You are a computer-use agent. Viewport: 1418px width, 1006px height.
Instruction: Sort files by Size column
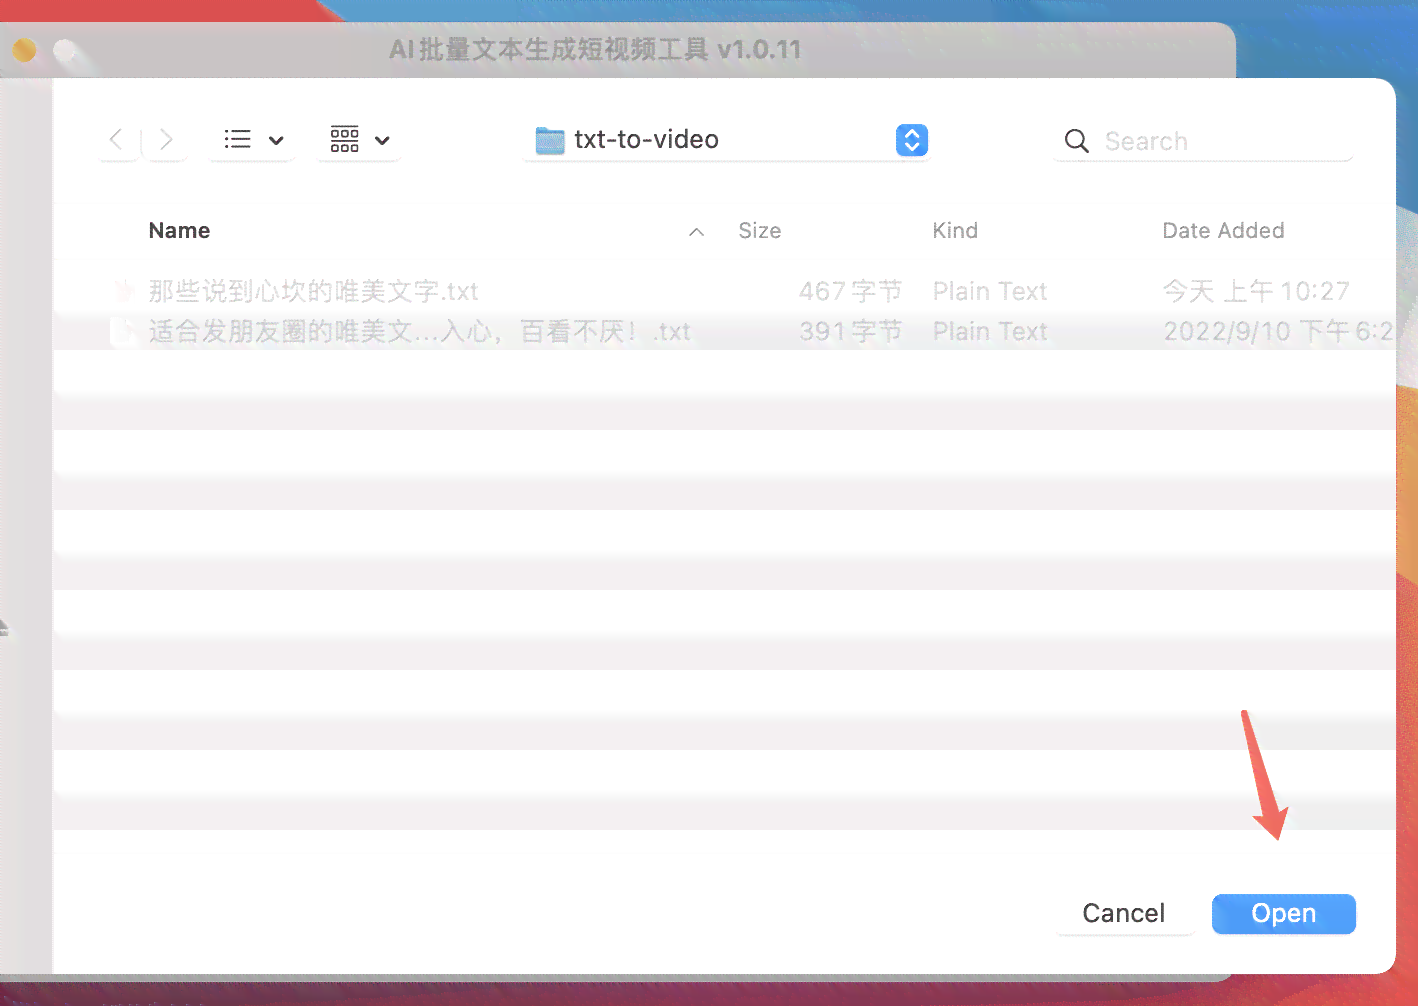[x=760, y=231]
